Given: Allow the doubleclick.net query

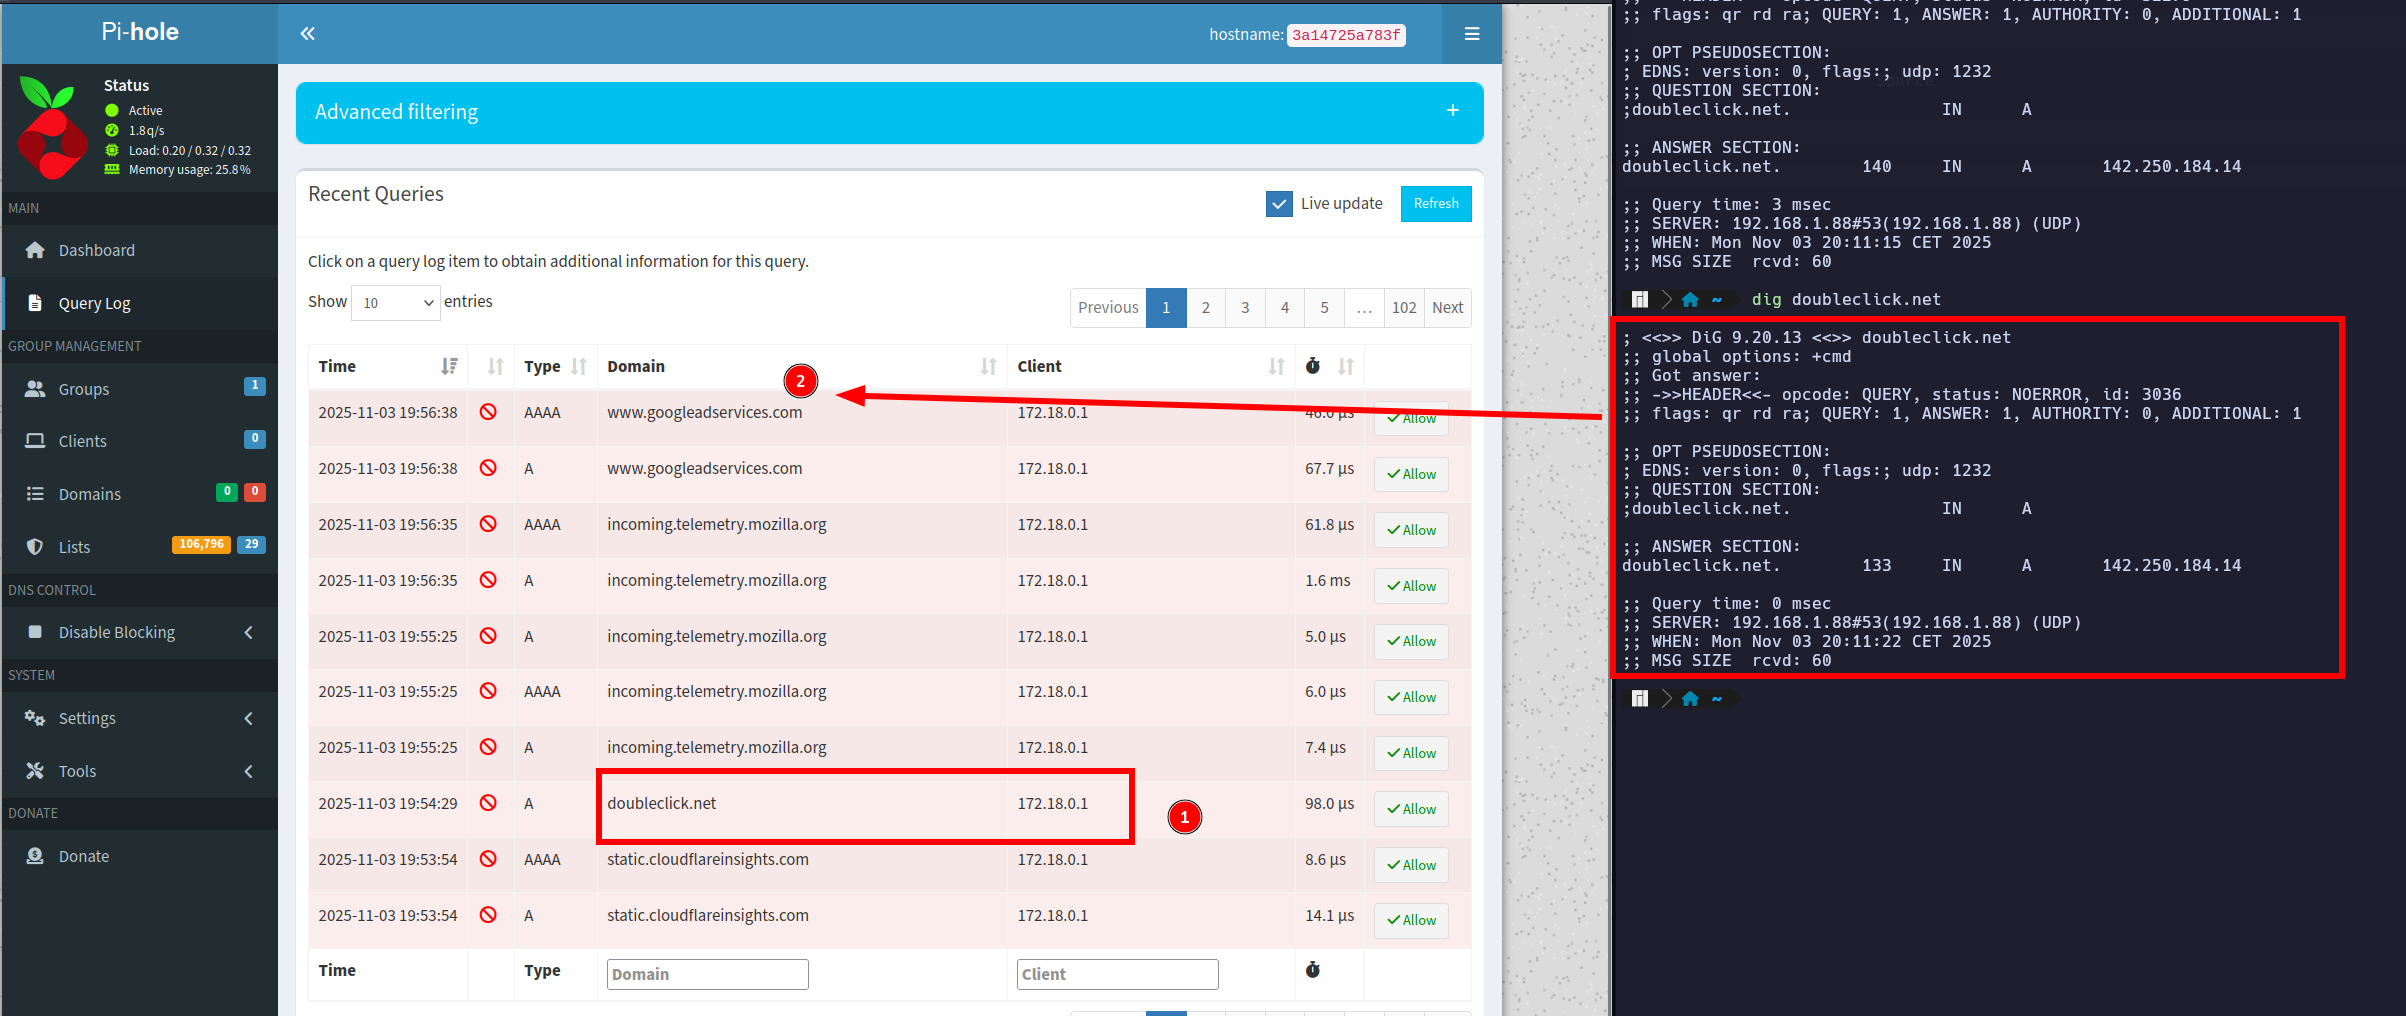Looking at the screenshot, I should point(1411,809).
